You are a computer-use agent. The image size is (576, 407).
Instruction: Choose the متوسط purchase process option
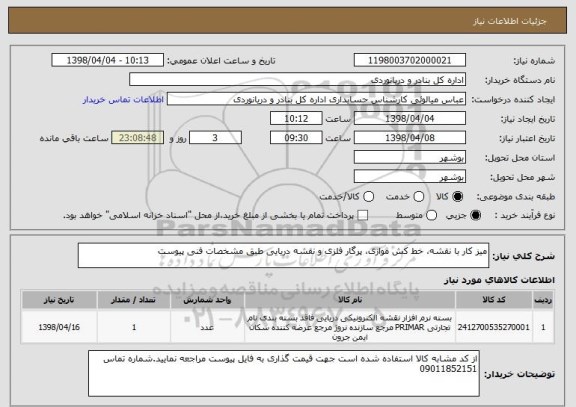tap(431, 216)
